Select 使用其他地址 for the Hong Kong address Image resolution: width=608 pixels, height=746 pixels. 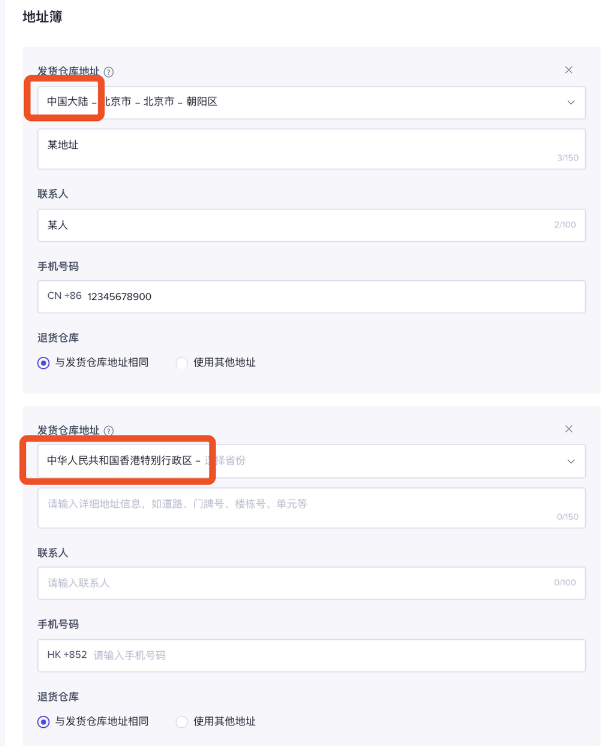pos(182,721)
